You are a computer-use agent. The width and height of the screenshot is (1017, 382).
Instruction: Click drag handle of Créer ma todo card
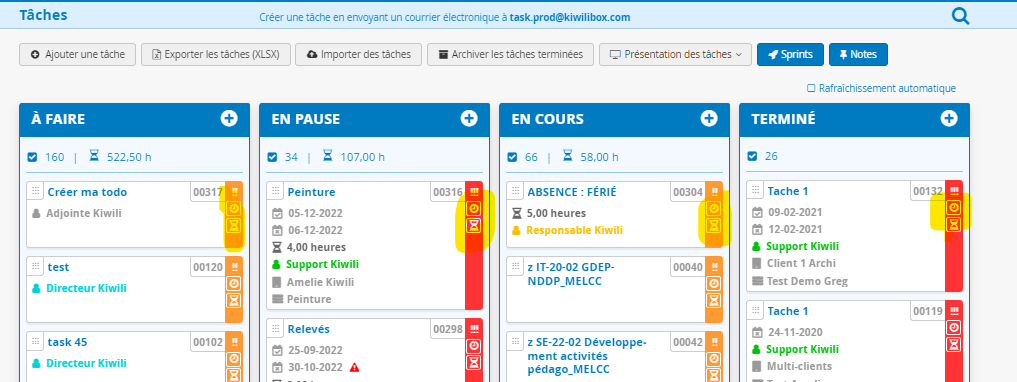point(36,191)
